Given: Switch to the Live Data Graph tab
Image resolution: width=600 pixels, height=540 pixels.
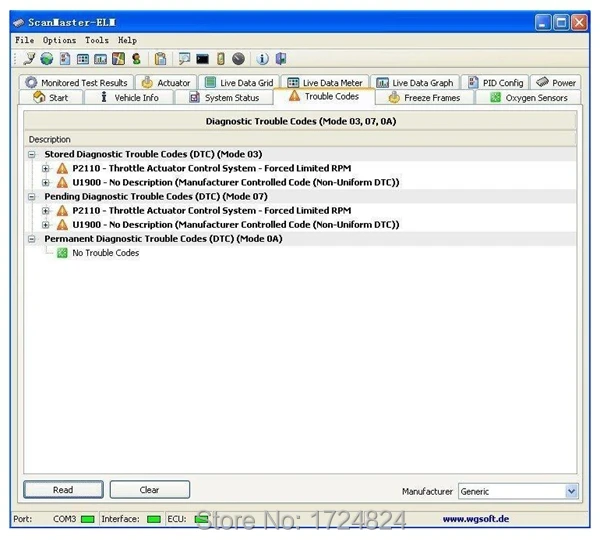Looking at the screenshot, I should point(415,83).
